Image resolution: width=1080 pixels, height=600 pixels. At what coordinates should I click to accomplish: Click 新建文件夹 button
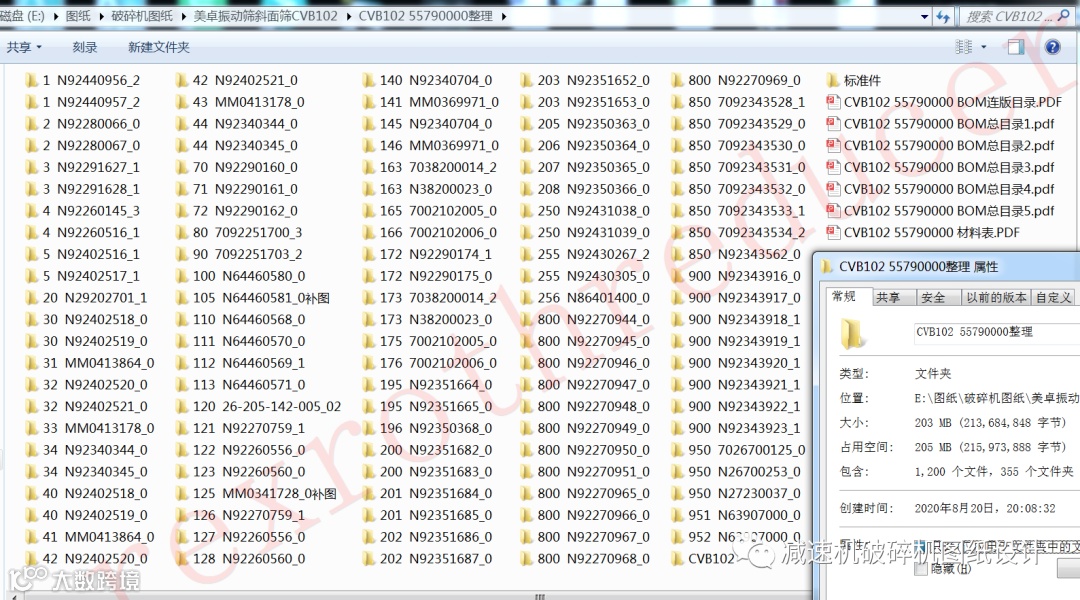tap(158, 47)
